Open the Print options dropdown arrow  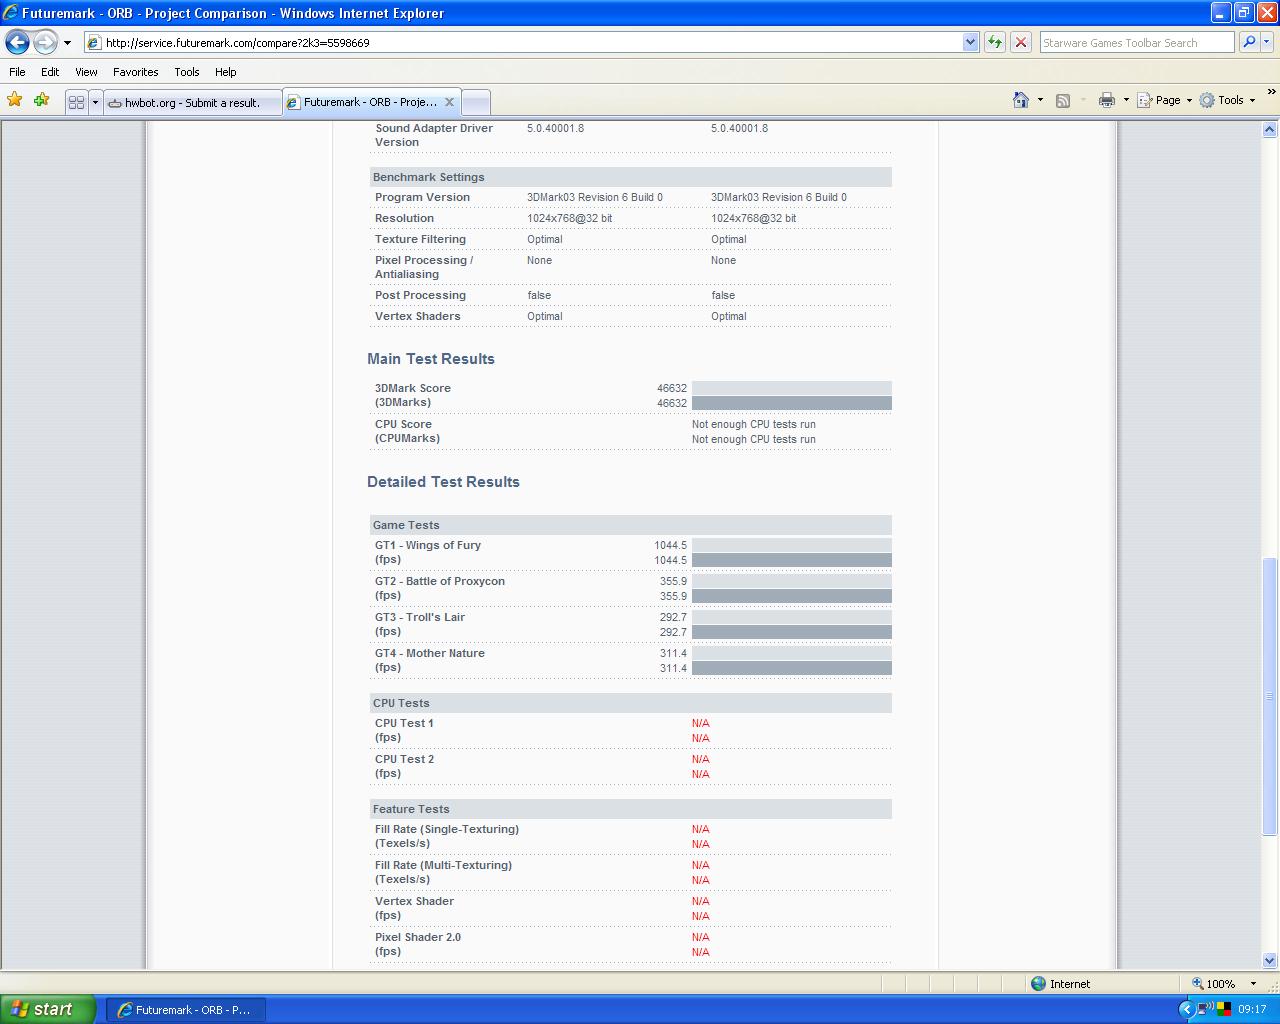[1126, 100]
